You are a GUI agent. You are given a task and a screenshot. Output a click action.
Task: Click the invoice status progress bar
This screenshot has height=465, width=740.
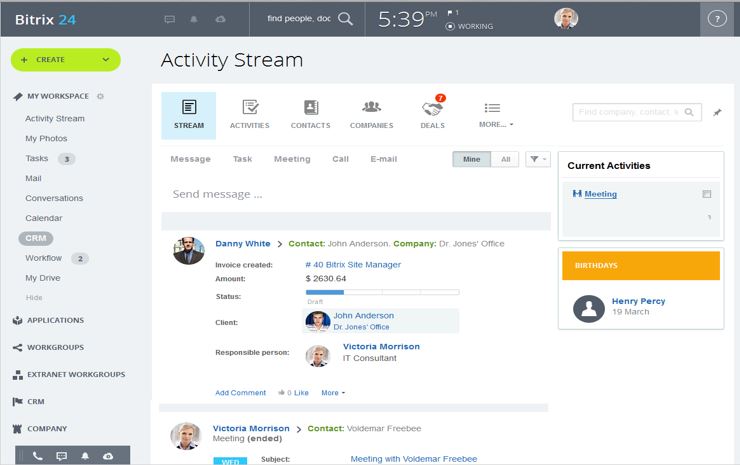click(x=381, y=292)
